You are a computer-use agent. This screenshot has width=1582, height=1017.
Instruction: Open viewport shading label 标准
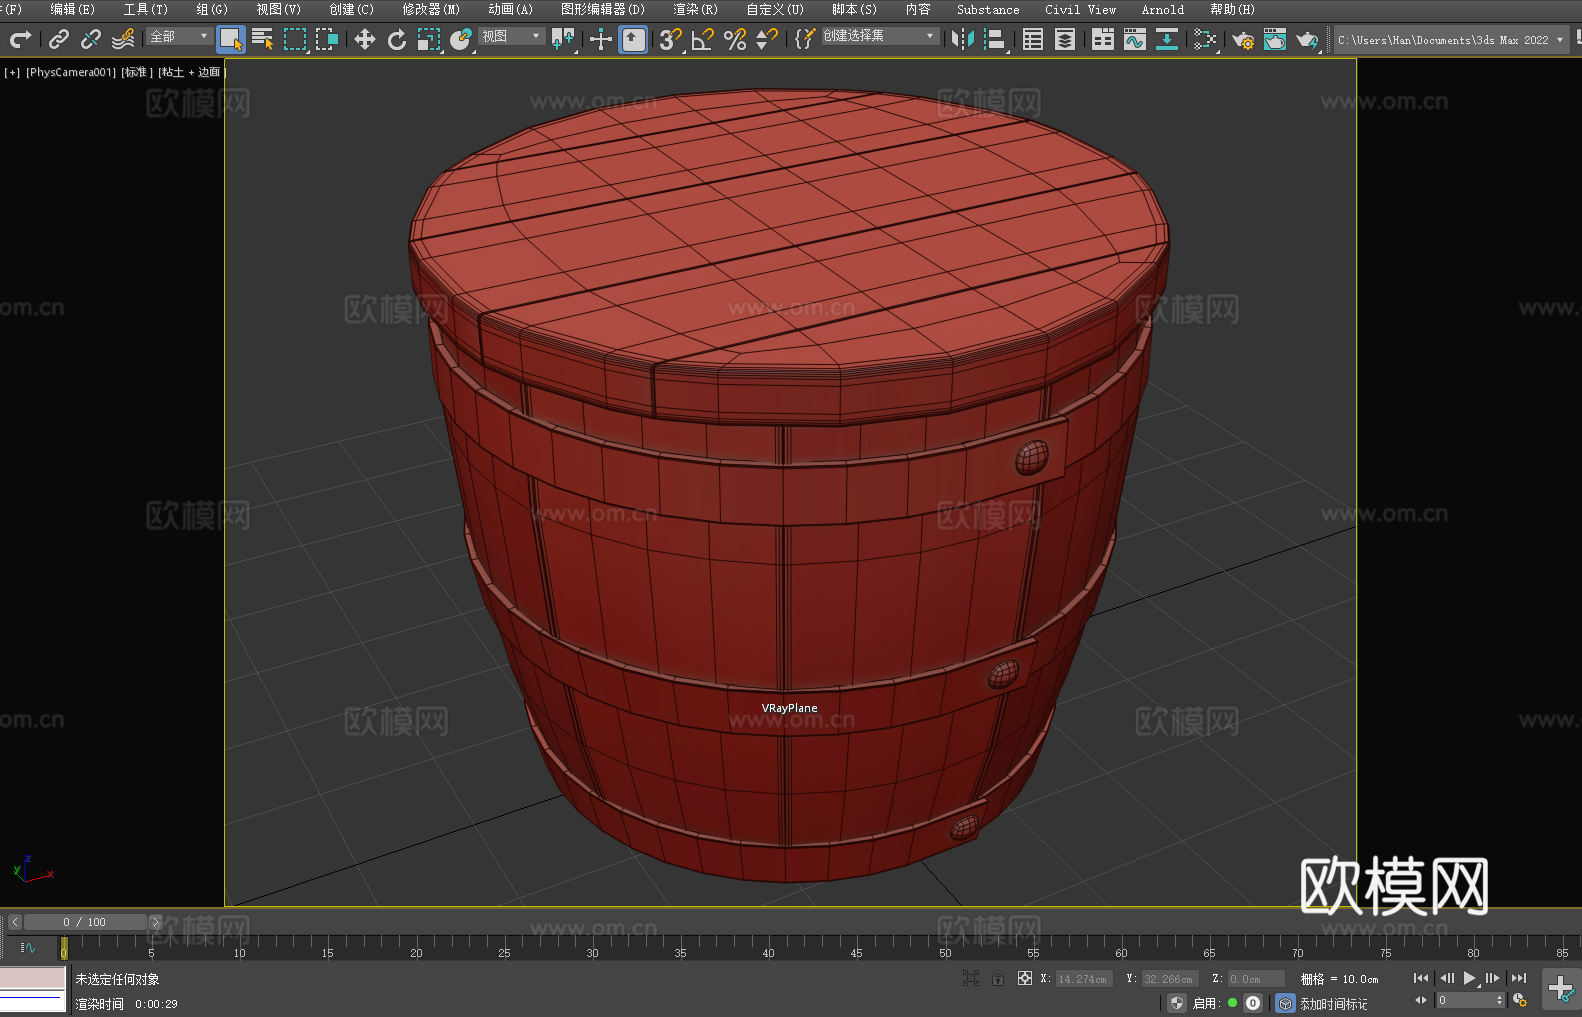tap(136, 72)
